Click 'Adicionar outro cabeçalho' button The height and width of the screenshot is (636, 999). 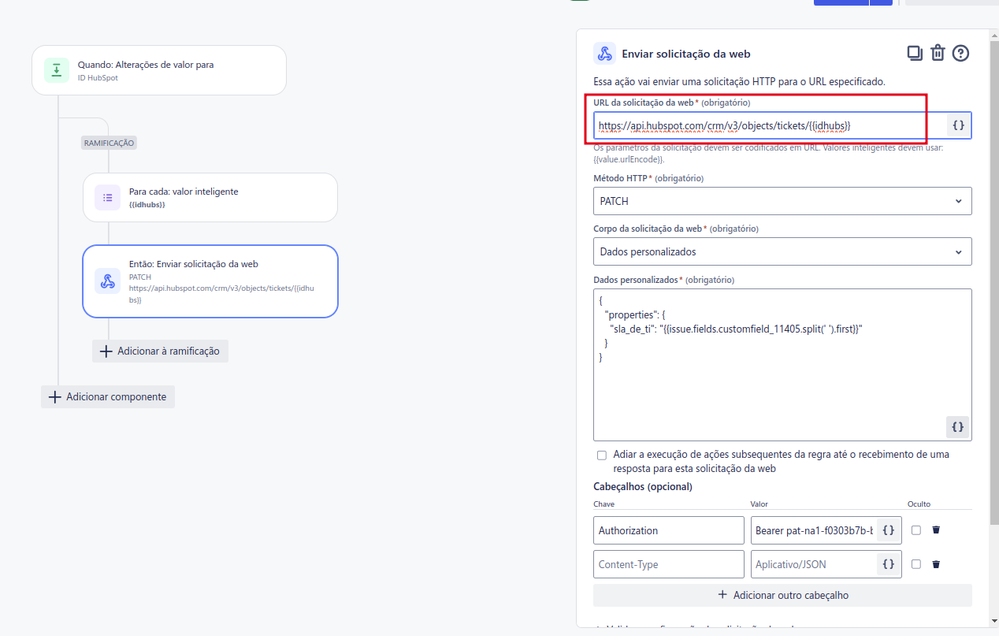782,595
